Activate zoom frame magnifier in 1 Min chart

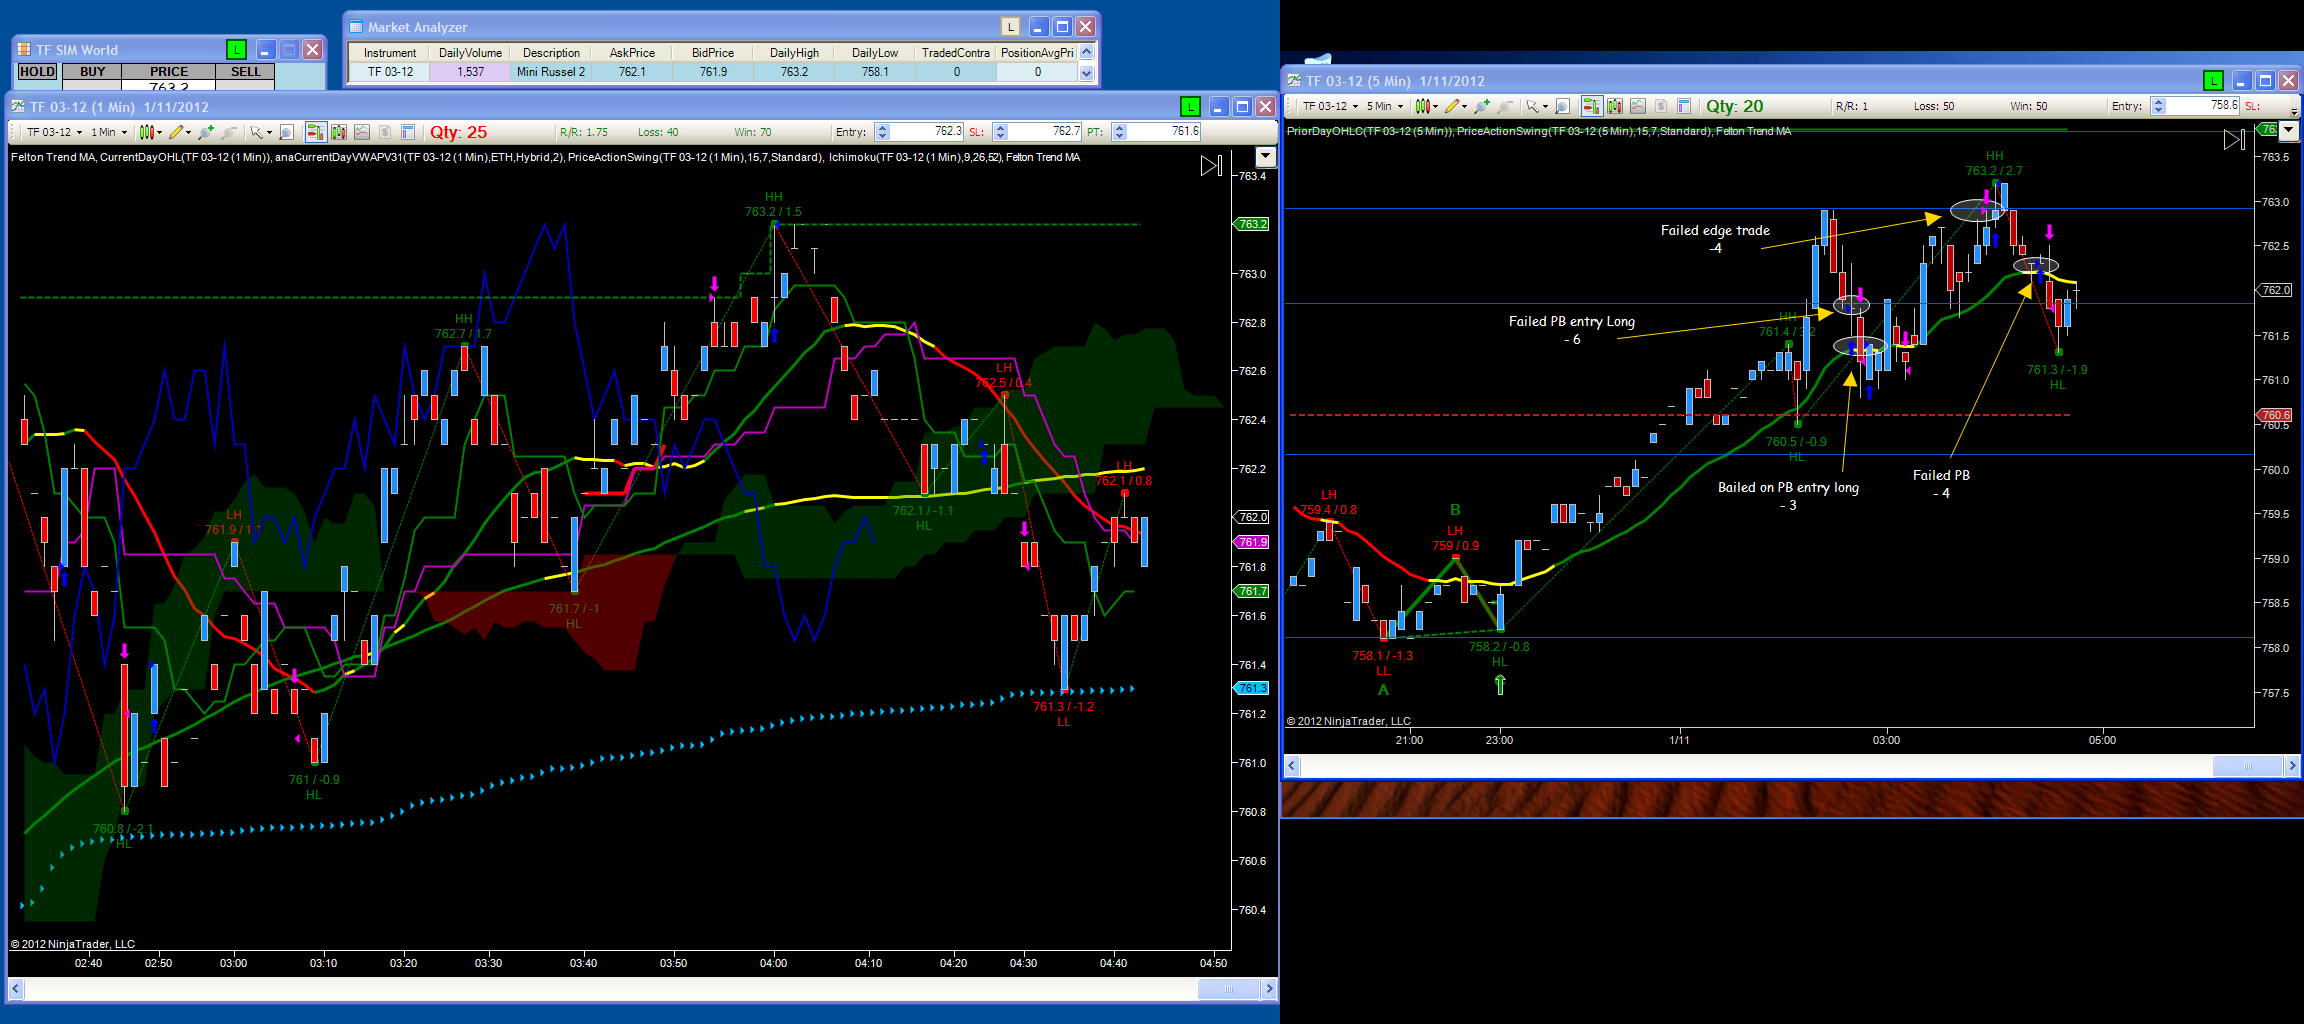(x=287, y=132)
